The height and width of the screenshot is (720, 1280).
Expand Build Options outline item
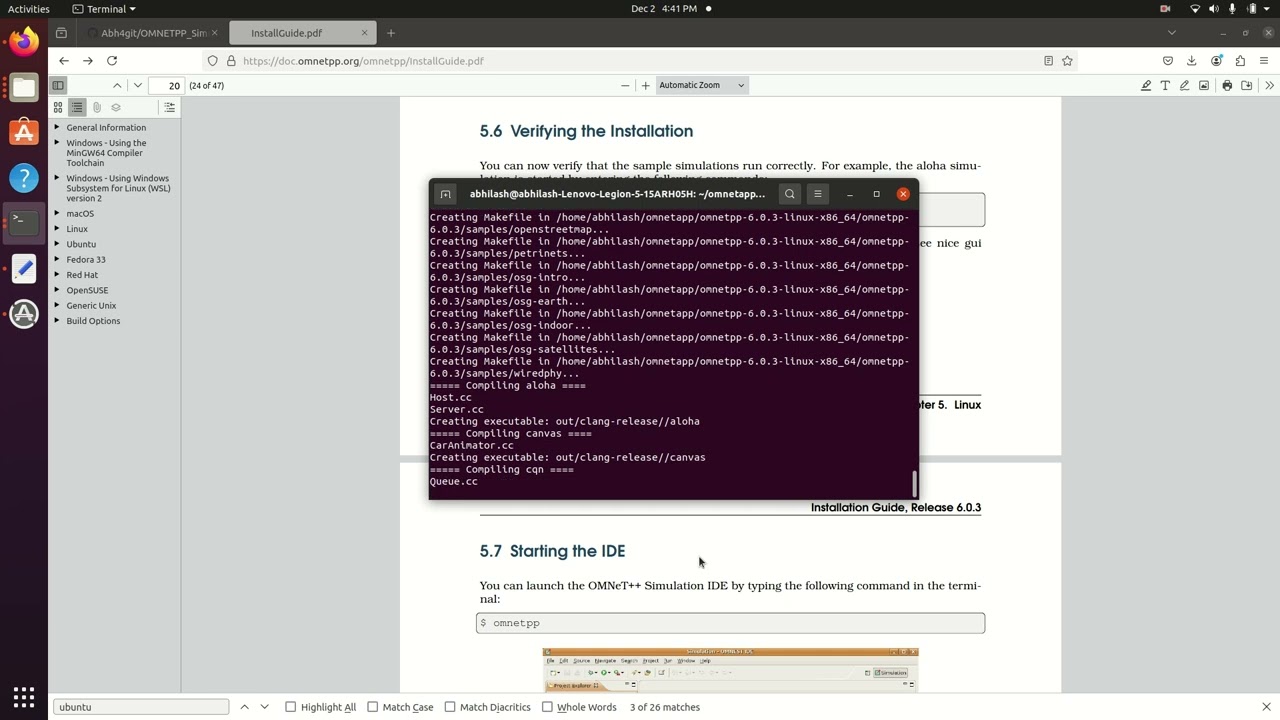coord(57,321)
